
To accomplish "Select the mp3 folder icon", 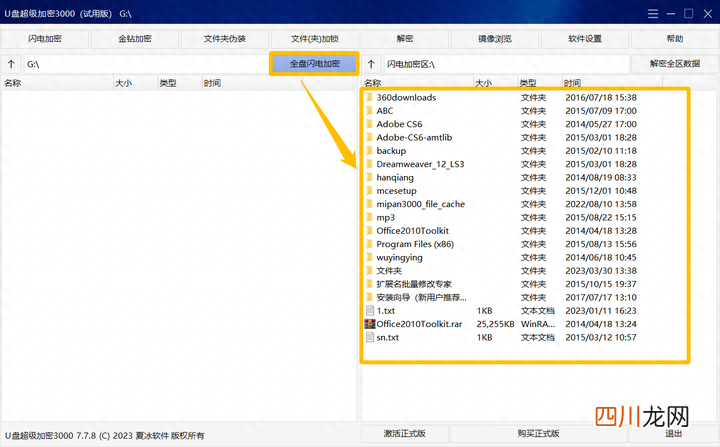I will [x=370, y=217].
